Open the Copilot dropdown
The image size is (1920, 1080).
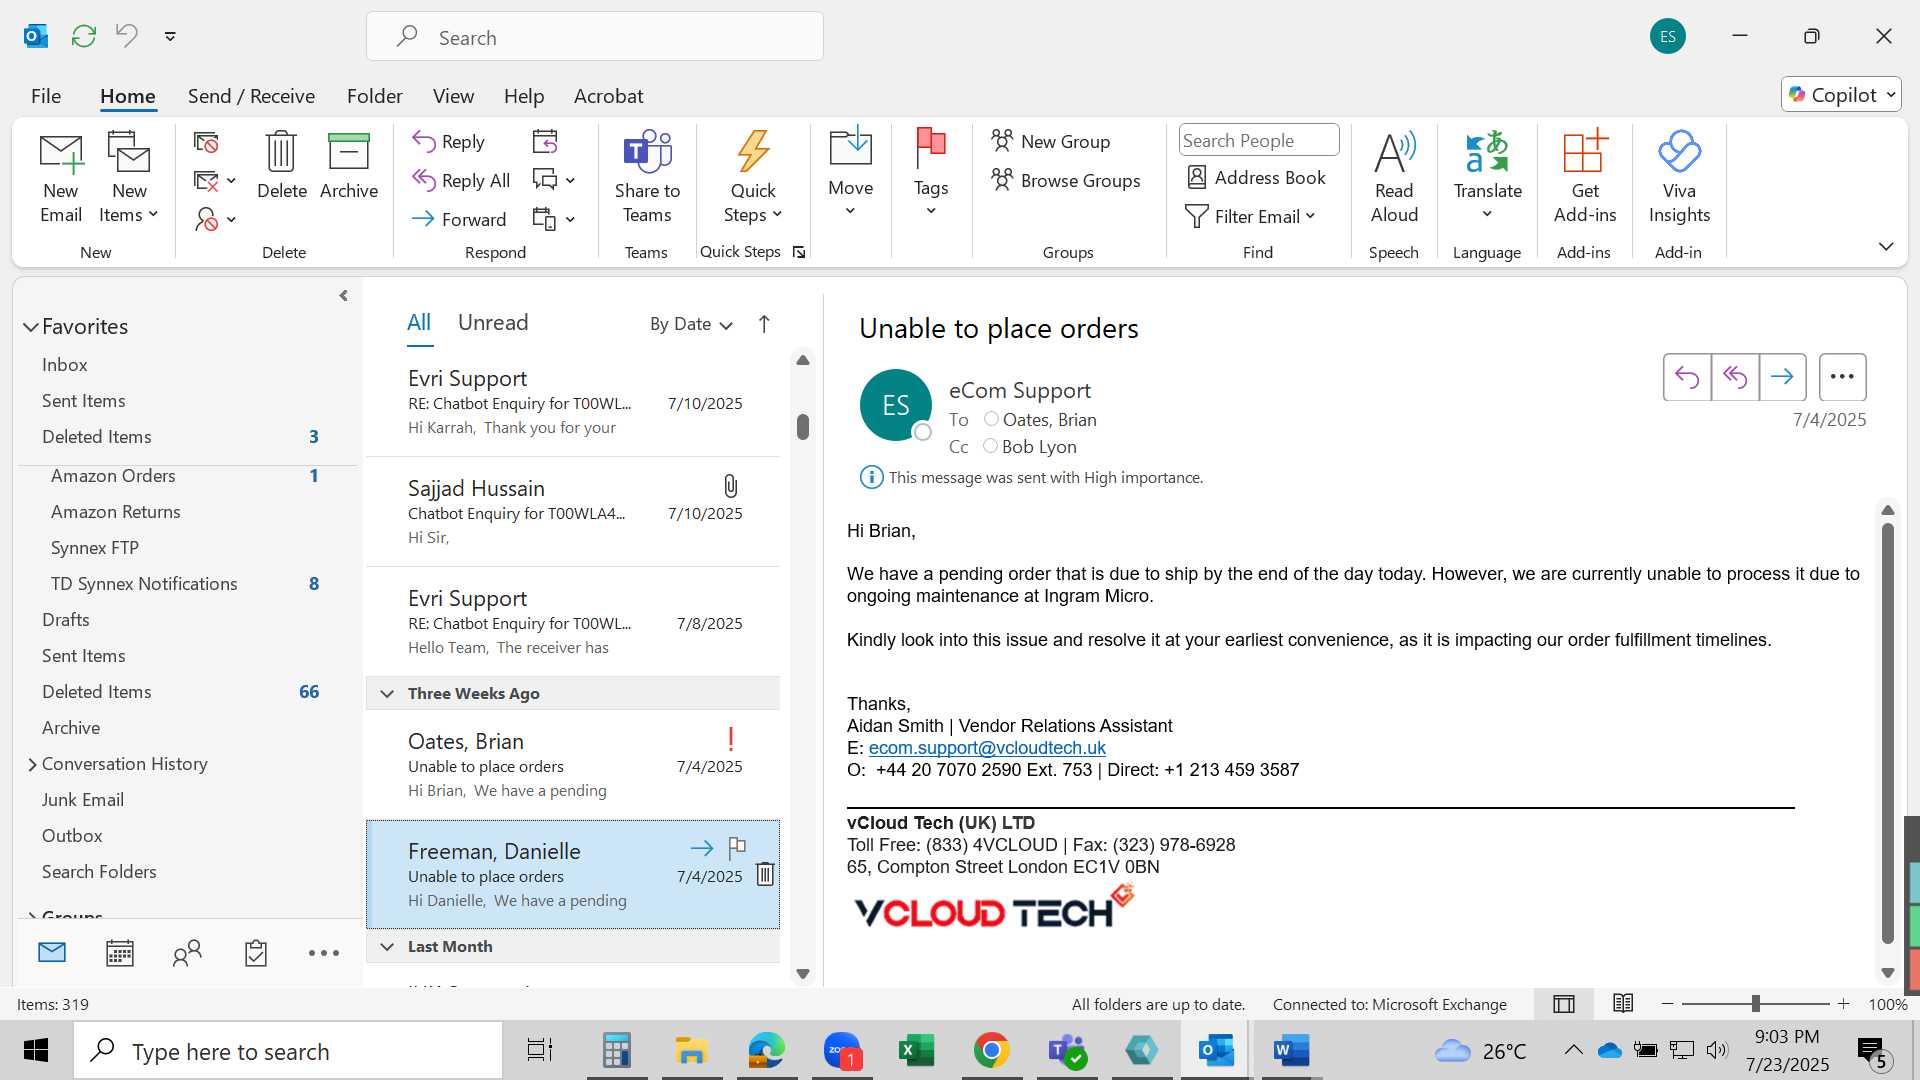coord(1840,95)
